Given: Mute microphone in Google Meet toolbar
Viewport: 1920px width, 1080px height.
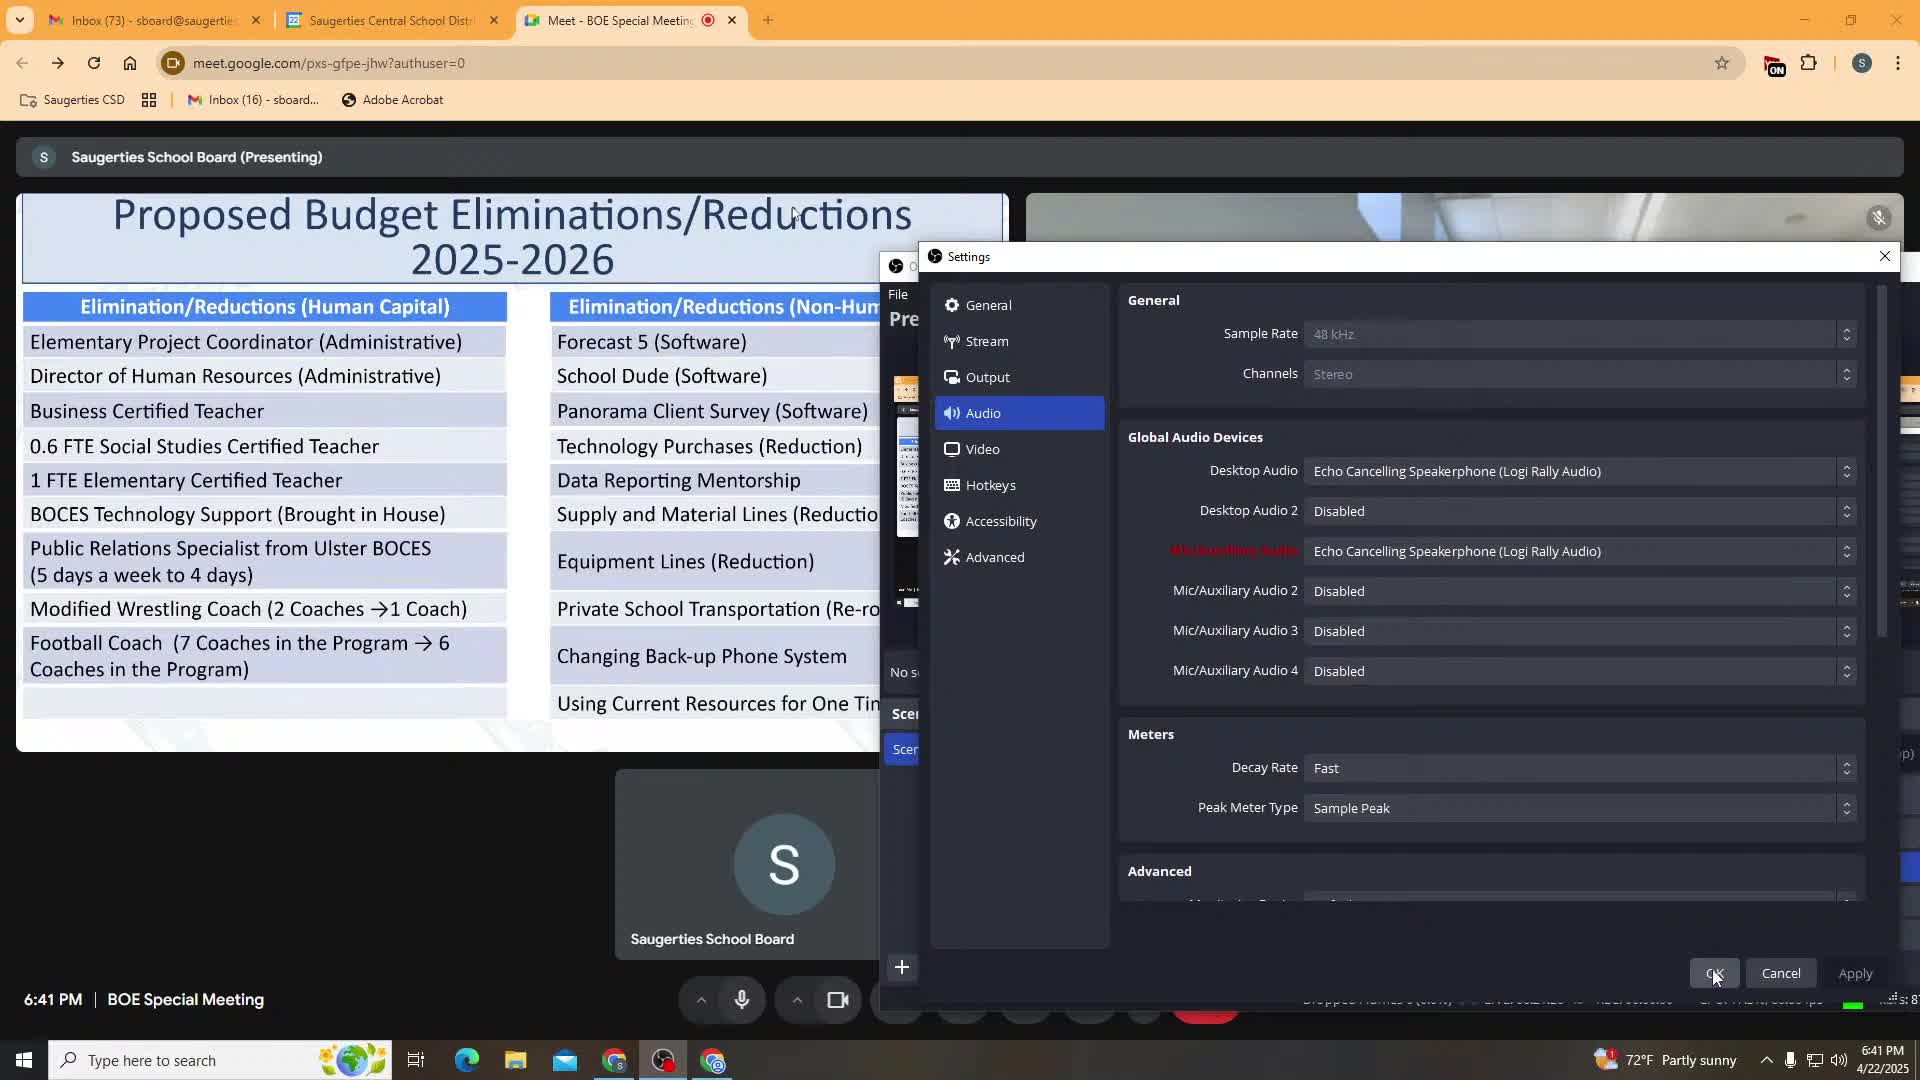Looking at the screenshot, I should (741, 1000).
